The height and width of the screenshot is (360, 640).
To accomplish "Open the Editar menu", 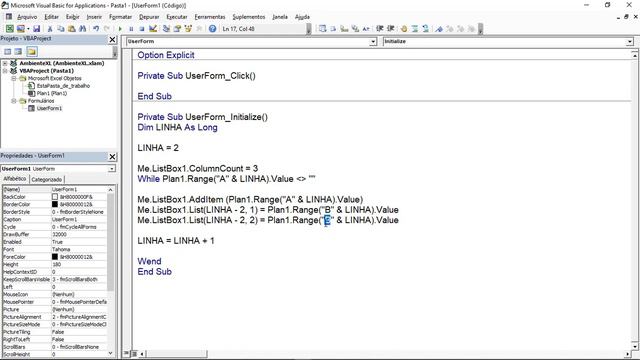I will point(51,17).
